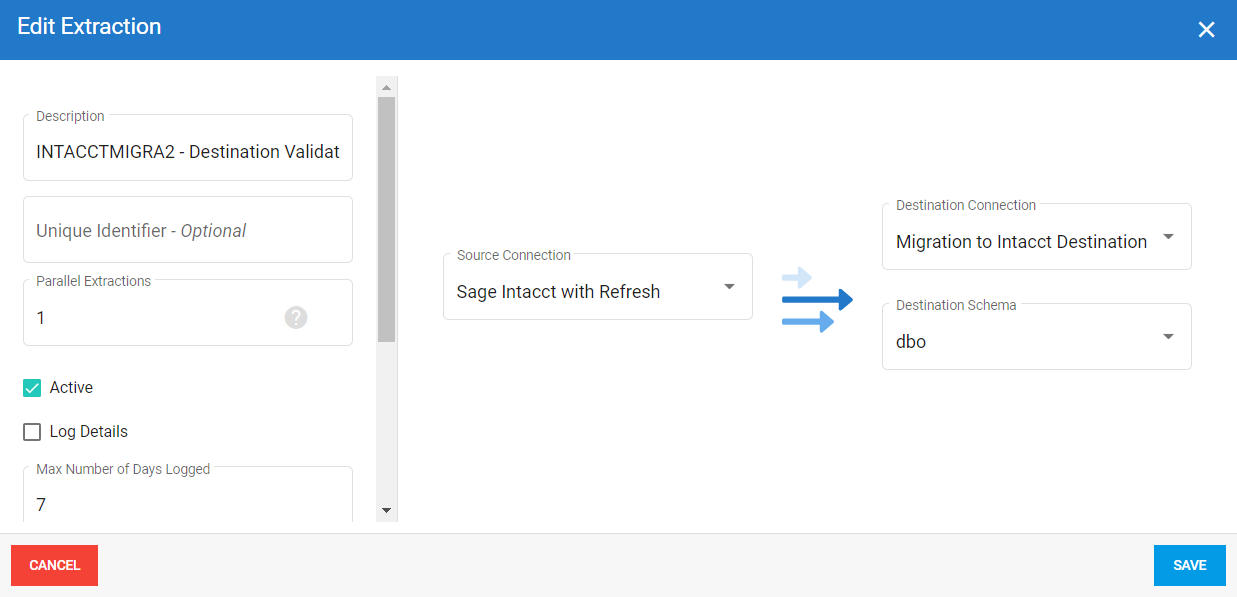Enable the Log Details checkbox
Screen dimensions: 1237x597
click(32, 432)
